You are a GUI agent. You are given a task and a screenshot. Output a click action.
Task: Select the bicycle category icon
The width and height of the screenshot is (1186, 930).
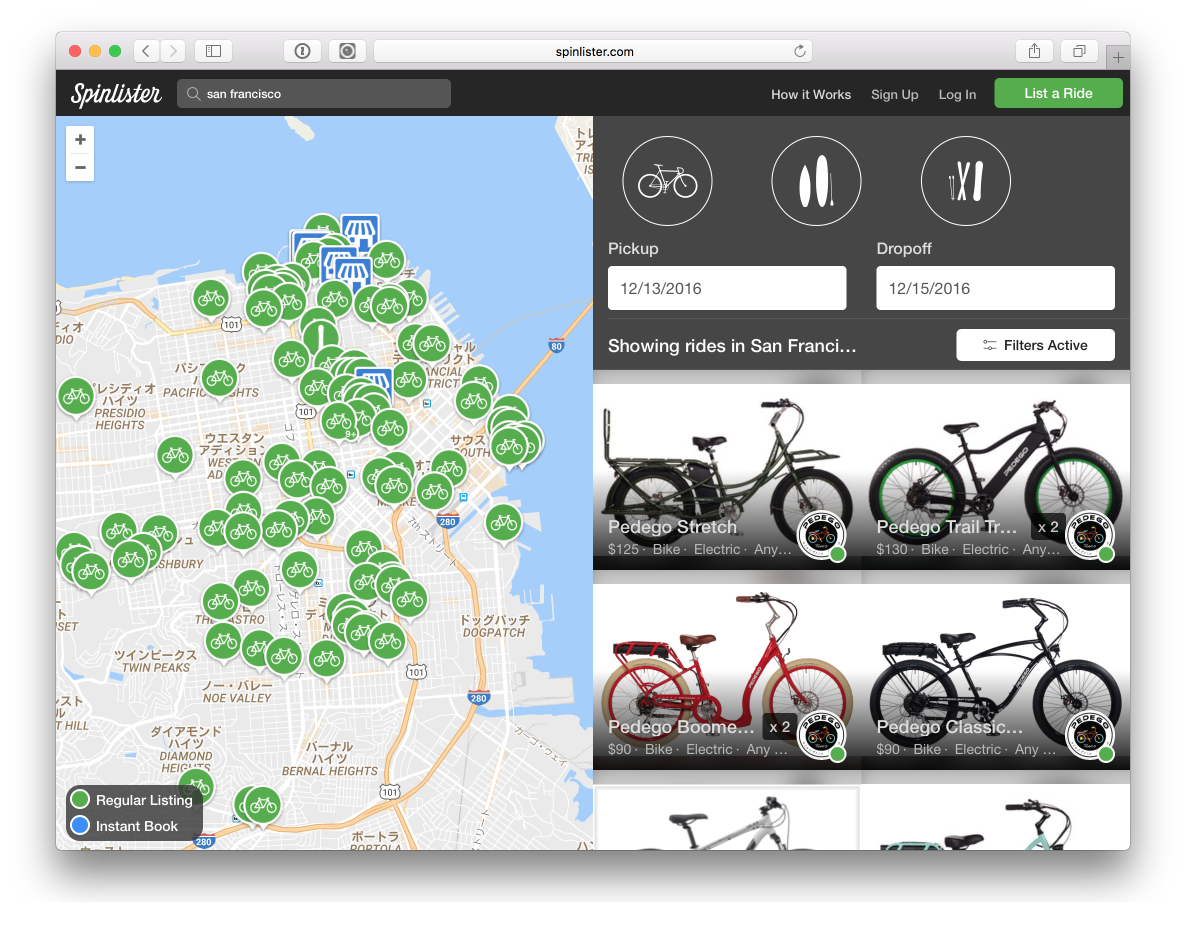click(667, 181)
